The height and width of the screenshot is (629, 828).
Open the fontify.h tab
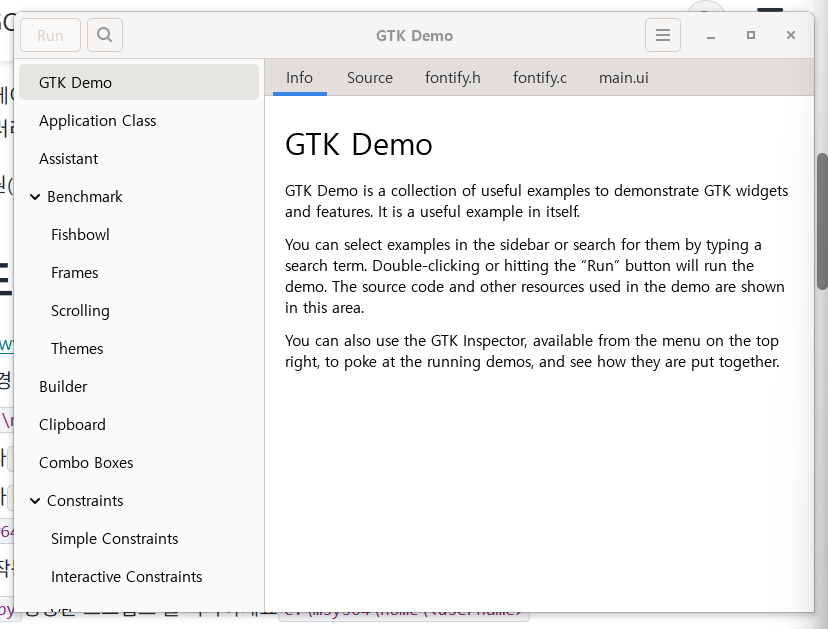tap(453, 78)
